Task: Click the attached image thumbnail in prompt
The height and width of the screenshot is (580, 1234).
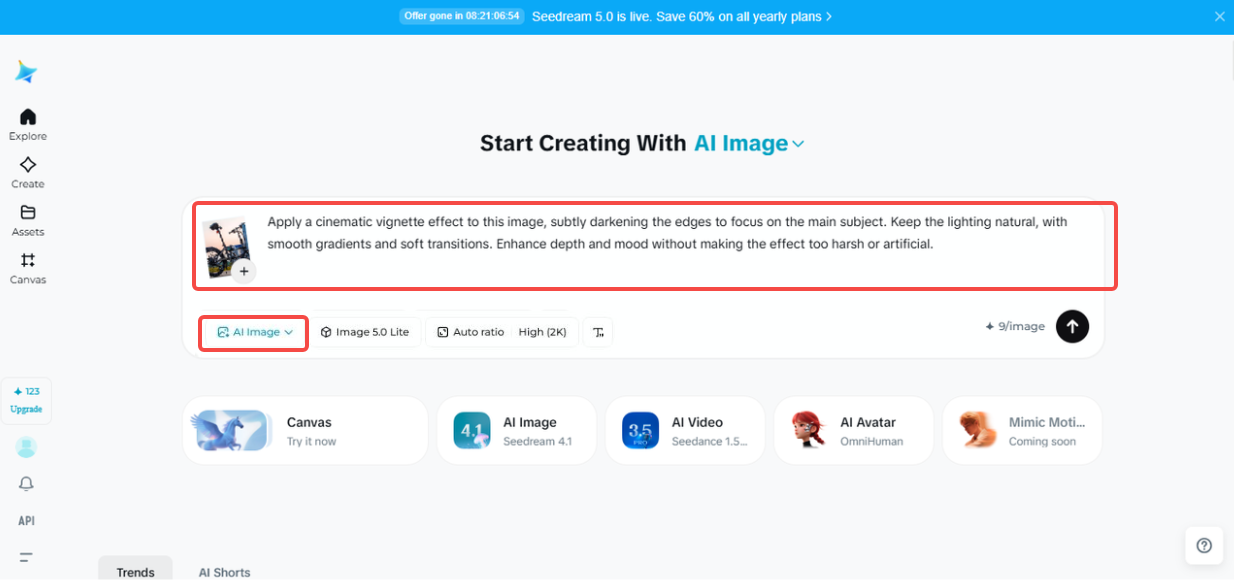Action: [x=228, y=245]
